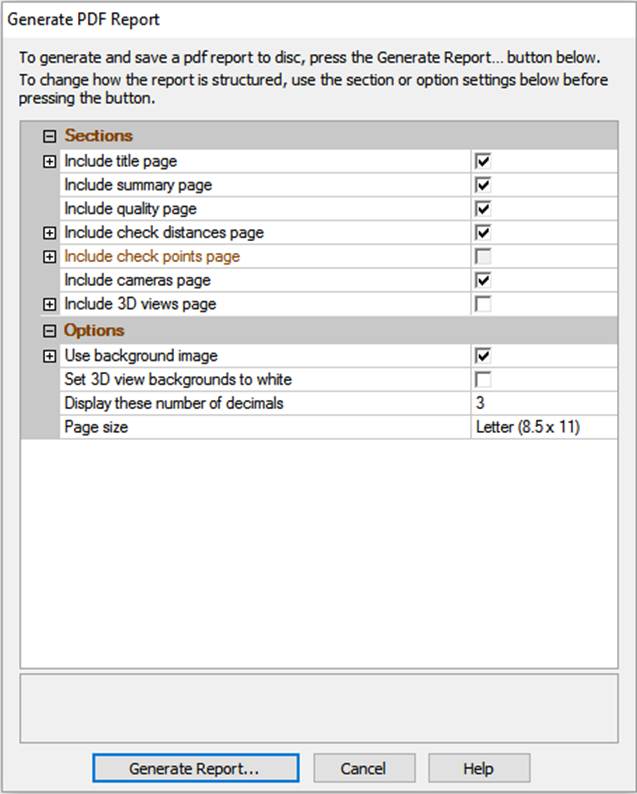Click the Generate Report... button

click(195, 768)
